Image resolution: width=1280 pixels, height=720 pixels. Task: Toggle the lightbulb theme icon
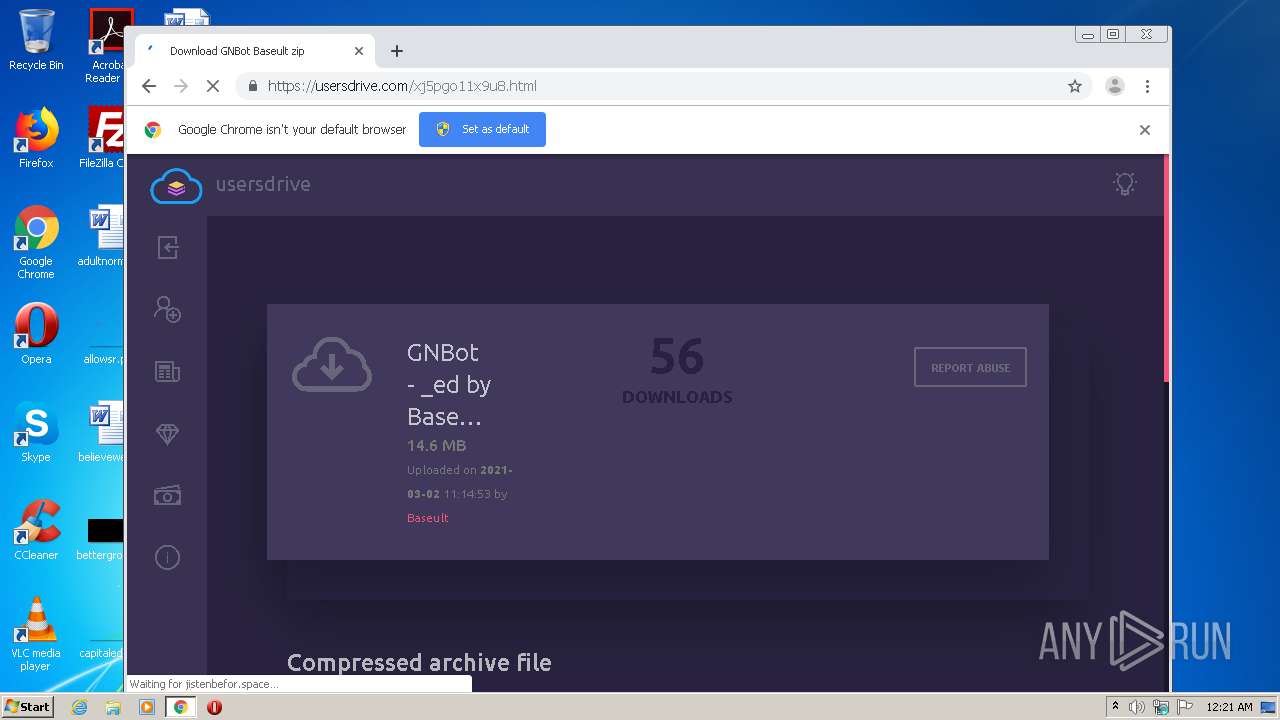1125,184
